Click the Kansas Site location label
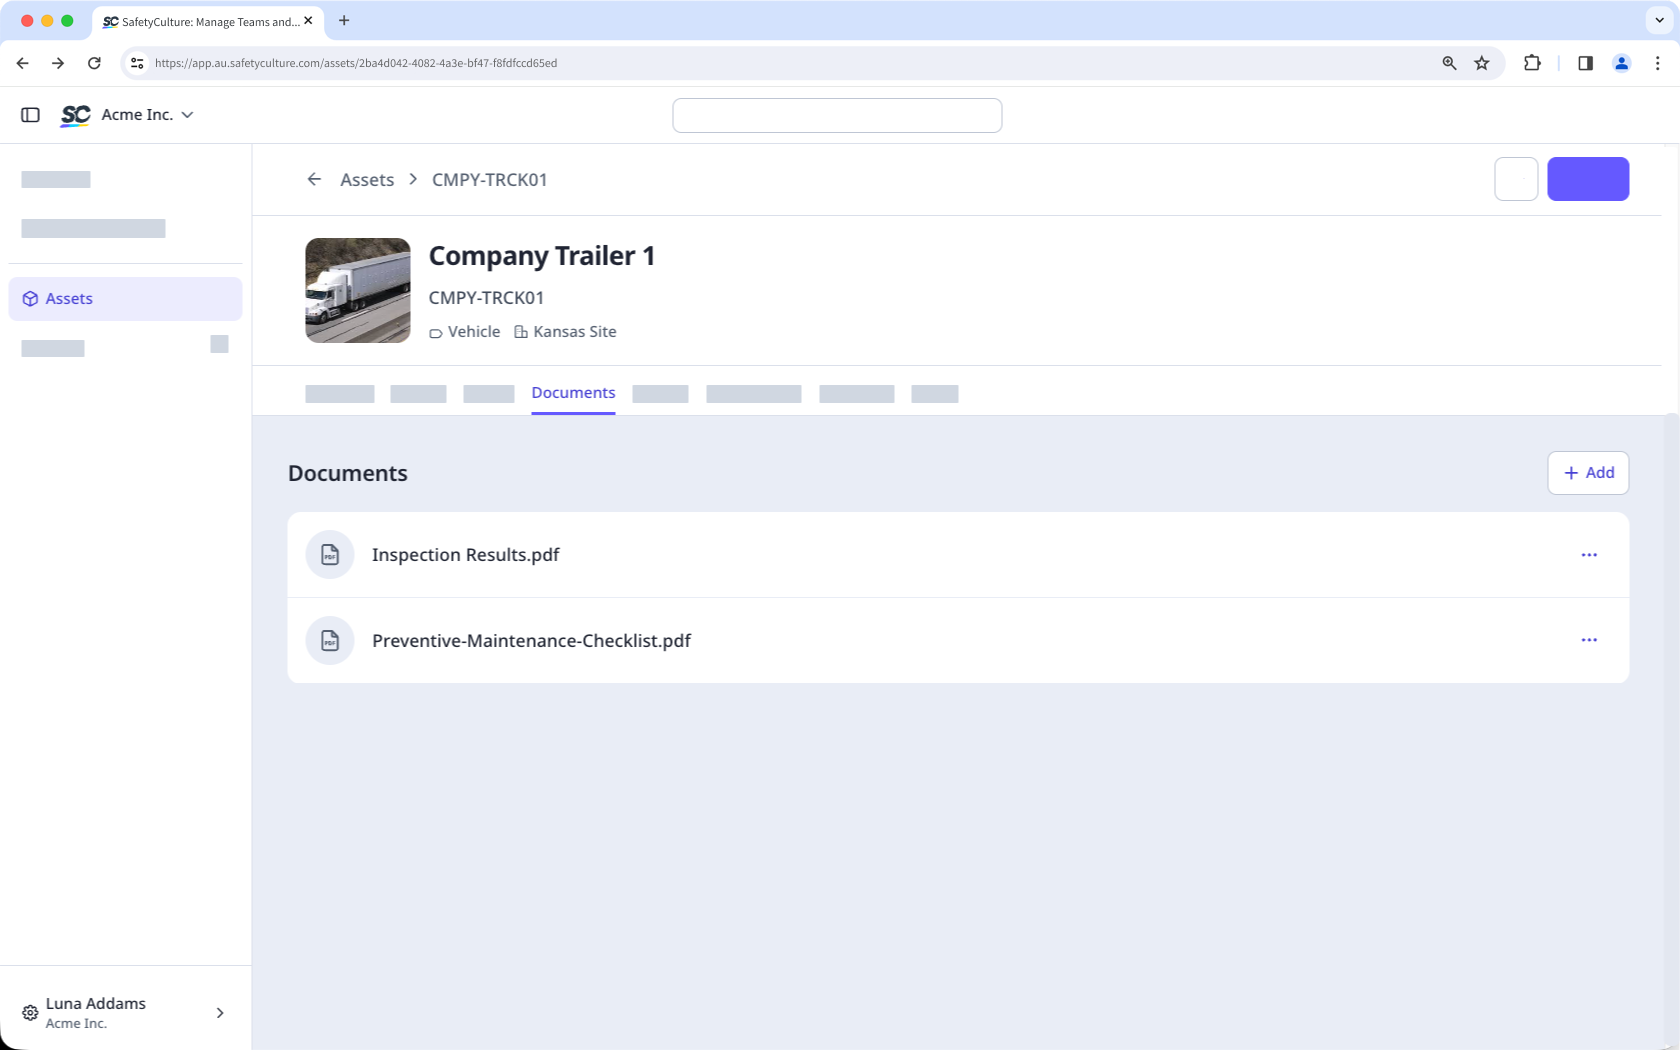Viewport: 1680px width, 1050px height. point(566,332)
